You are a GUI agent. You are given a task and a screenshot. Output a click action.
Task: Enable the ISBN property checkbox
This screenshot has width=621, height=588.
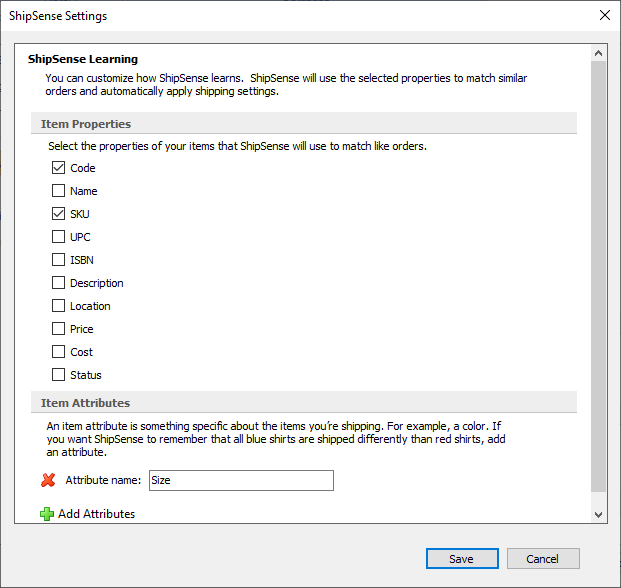pyautogui.click(x=58, y=260)
